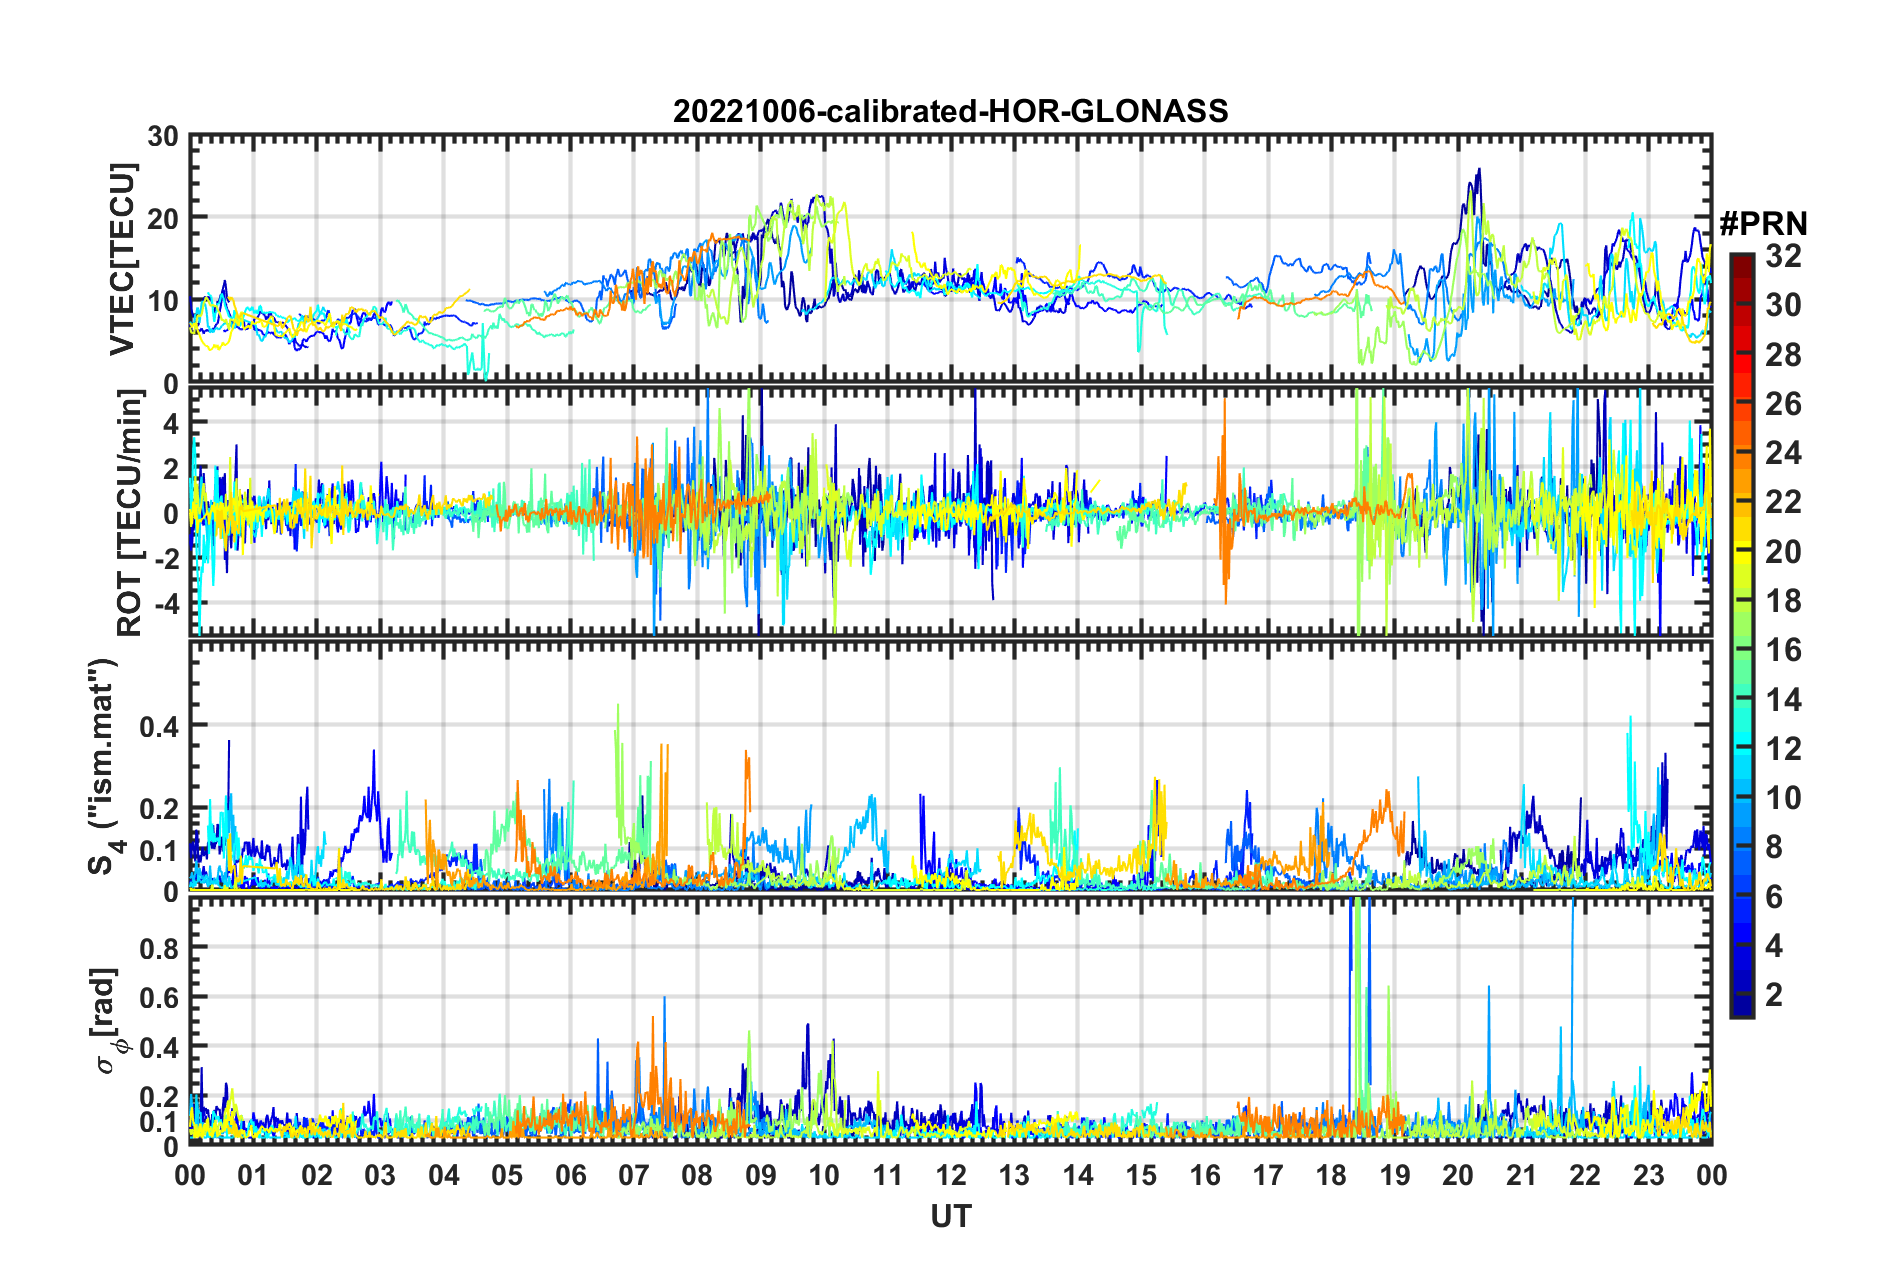This screenshot has height=1272, width=1902.
Task: Select the sigma phi [rad] axis label
Action: (108, 1020)
